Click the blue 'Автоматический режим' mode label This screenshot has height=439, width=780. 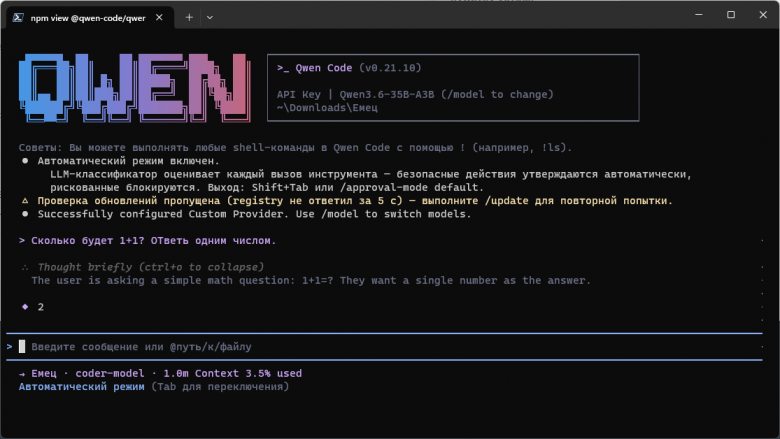82,387
